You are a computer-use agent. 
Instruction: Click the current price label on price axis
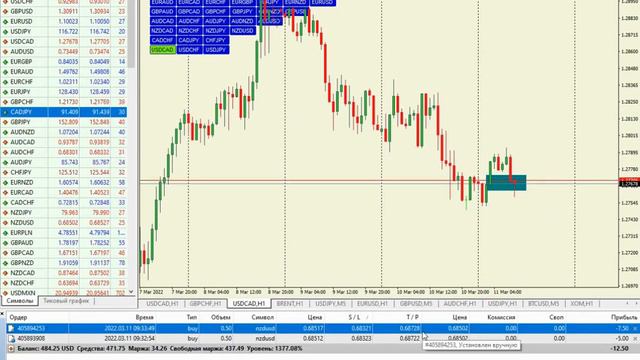[629, 184]
